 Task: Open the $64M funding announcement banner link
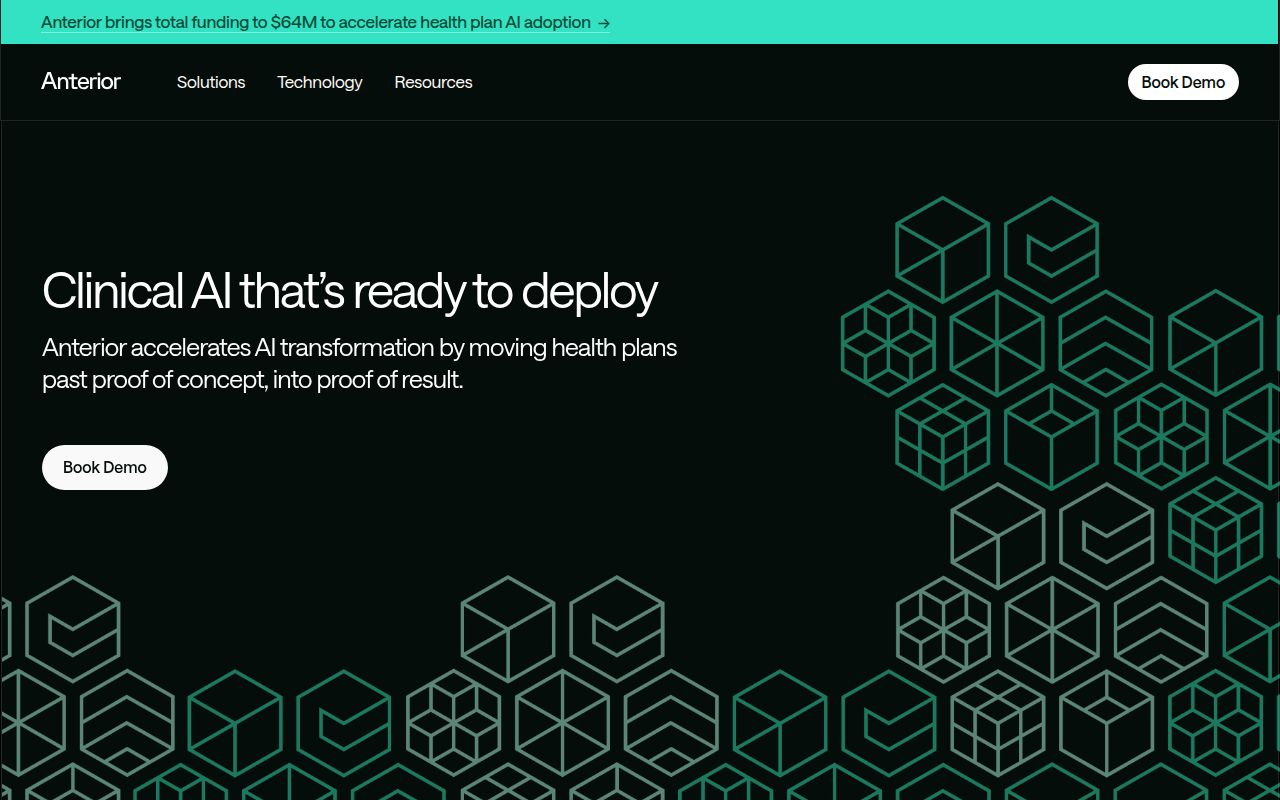click(325, 22)
